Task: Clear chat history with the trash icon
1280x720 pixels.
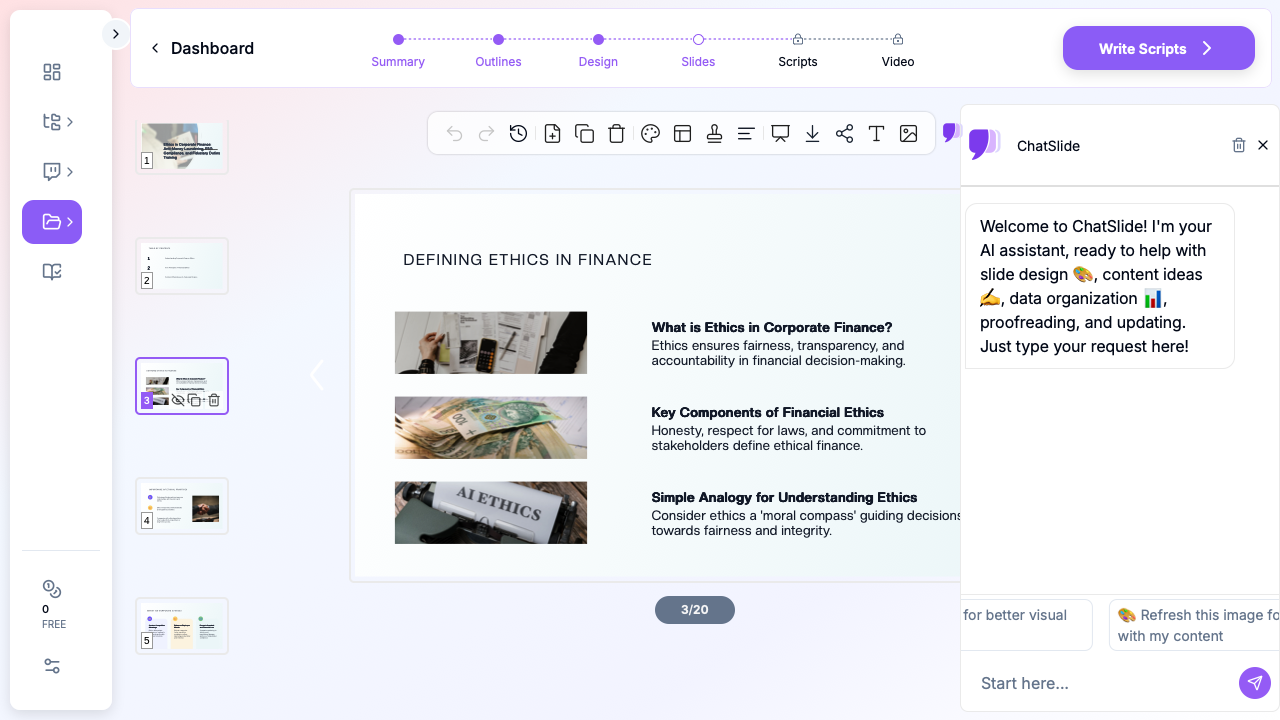Action: [1239, 145]
